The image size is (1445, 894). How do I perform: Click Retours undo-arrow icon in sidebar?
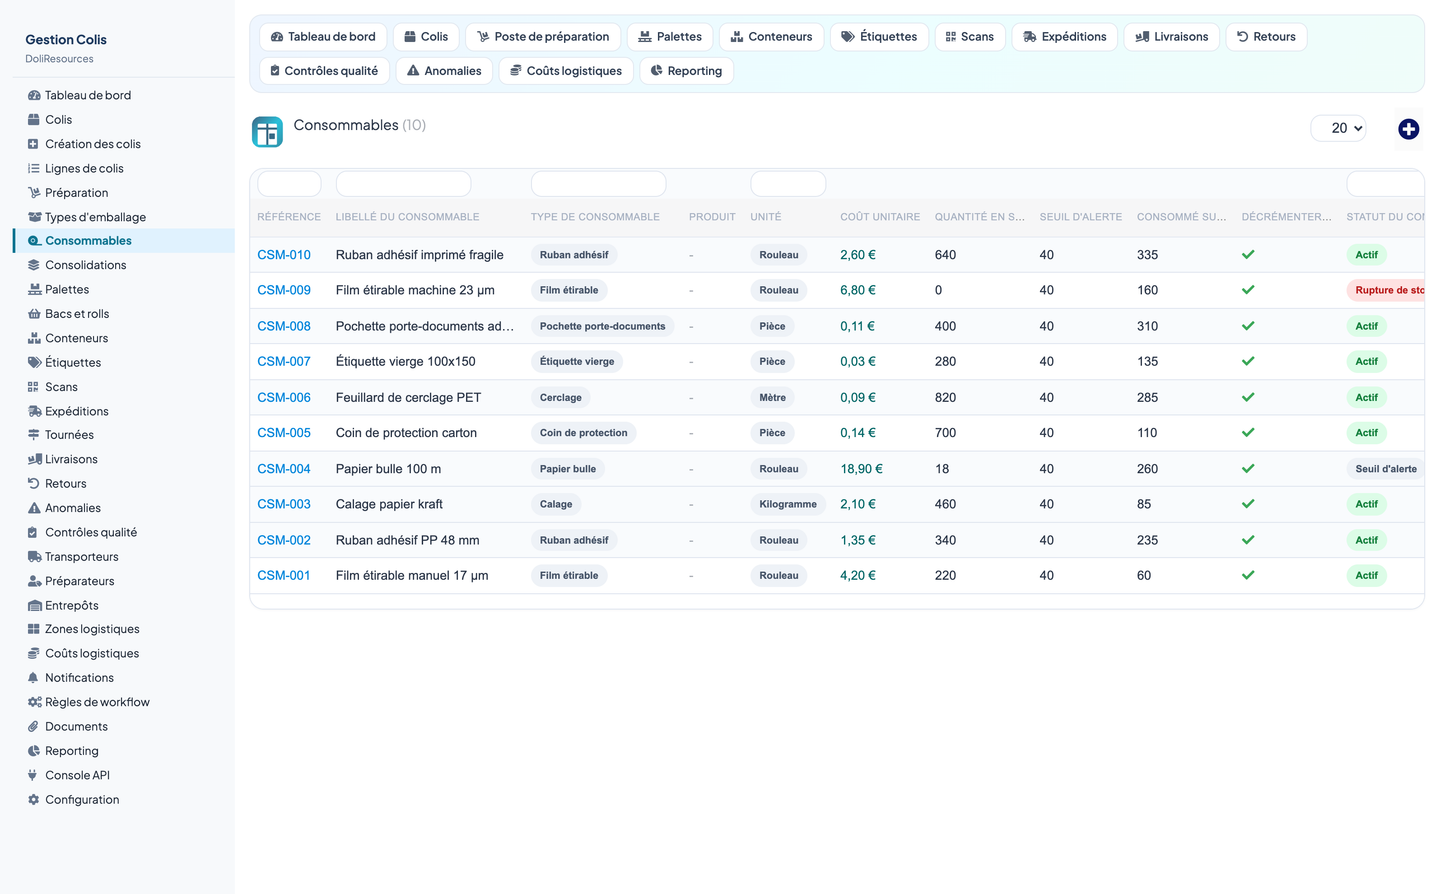(x=34, y=484)
